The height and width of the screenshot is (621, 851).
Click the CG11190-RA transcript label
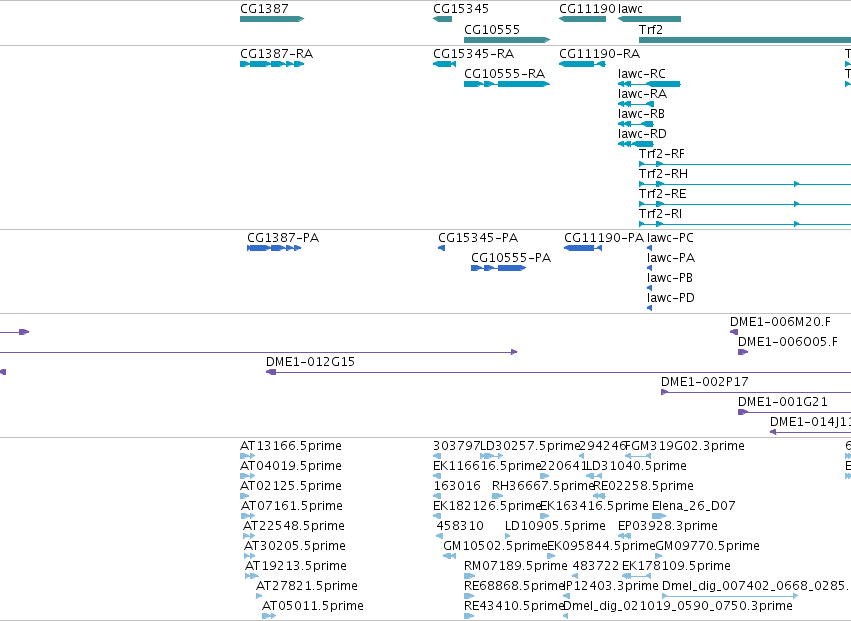[599, 54]
